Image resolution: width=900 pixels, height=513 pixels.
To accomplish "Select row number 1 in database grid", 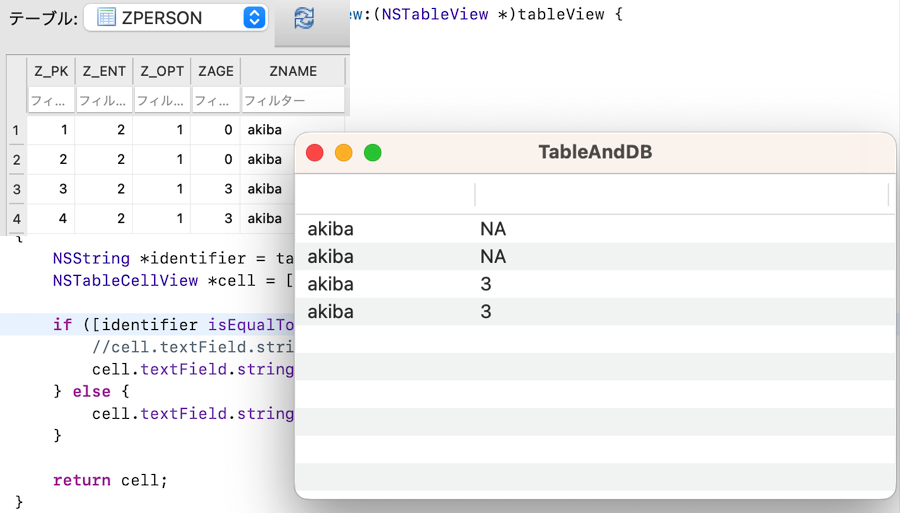I will (x=16, y=130).
